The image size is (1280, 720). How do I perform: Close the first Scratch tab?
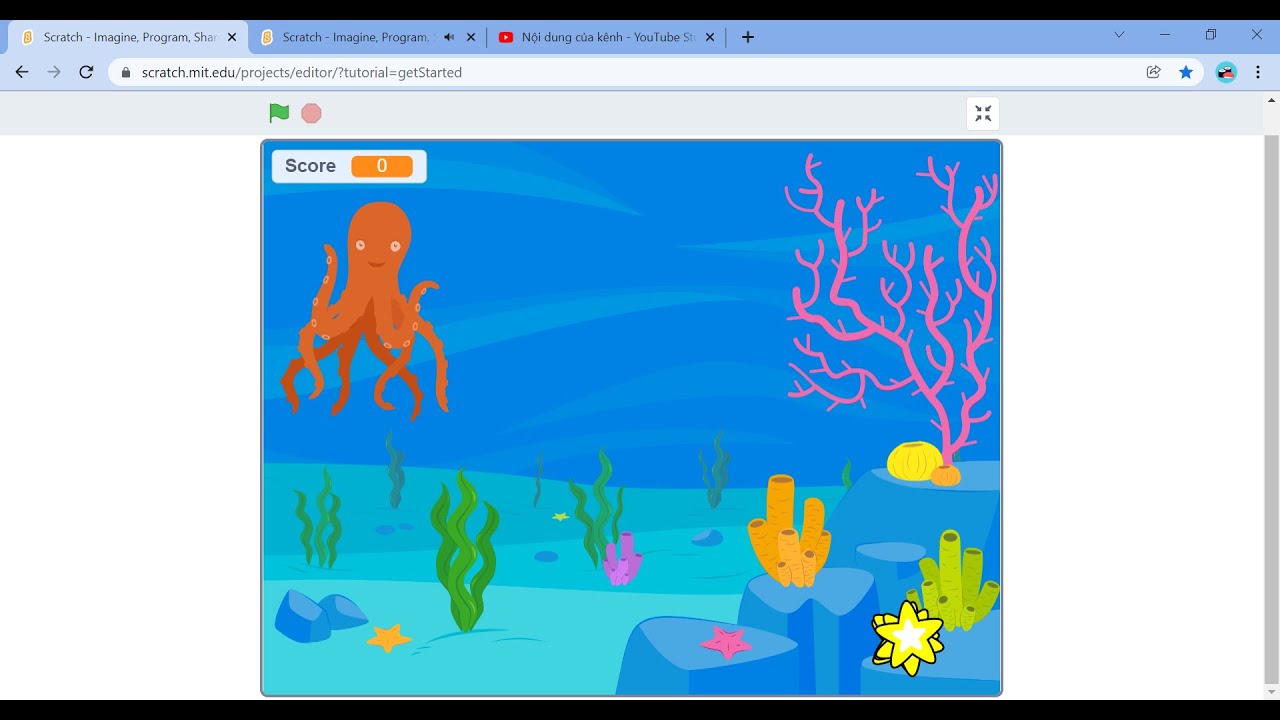pyautogui.click(x=232, y=37)
